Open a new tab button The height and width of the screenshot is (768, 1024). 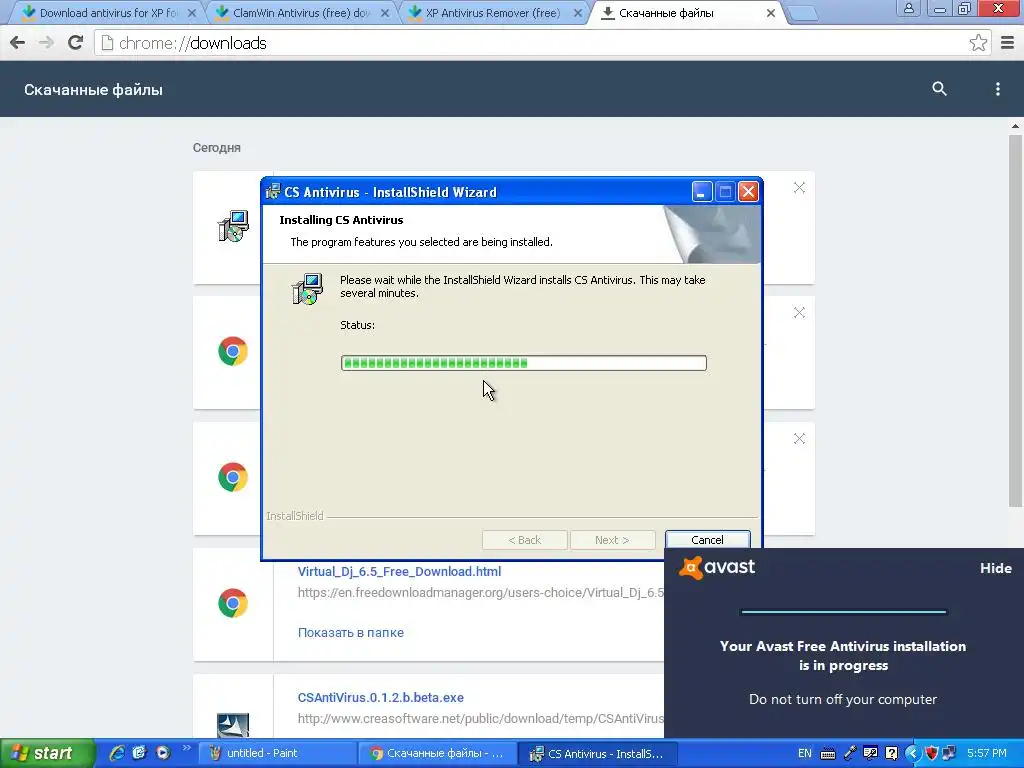(x=803, y=13)
